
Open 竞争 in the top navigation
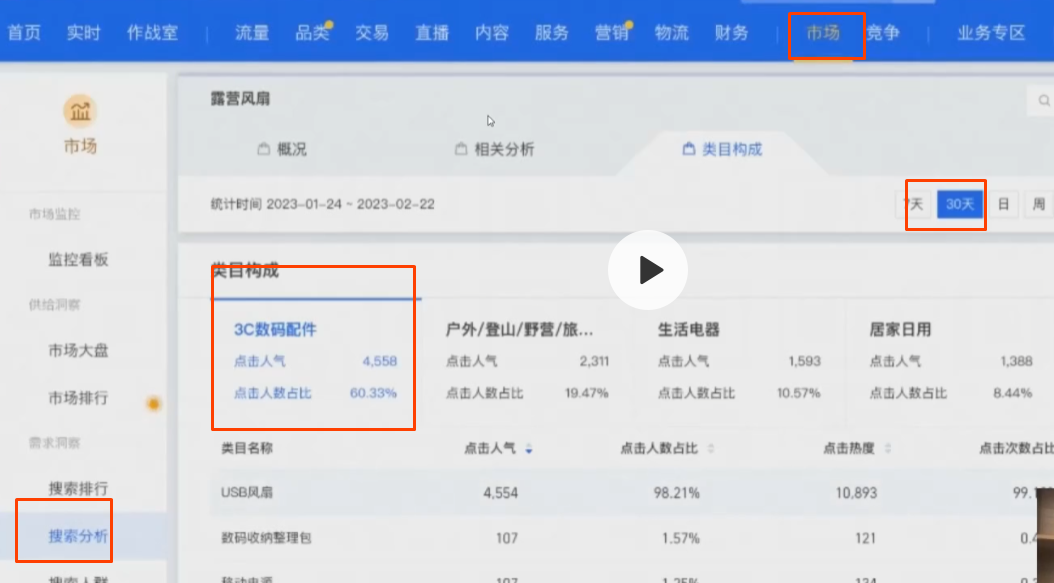[882, 33]
